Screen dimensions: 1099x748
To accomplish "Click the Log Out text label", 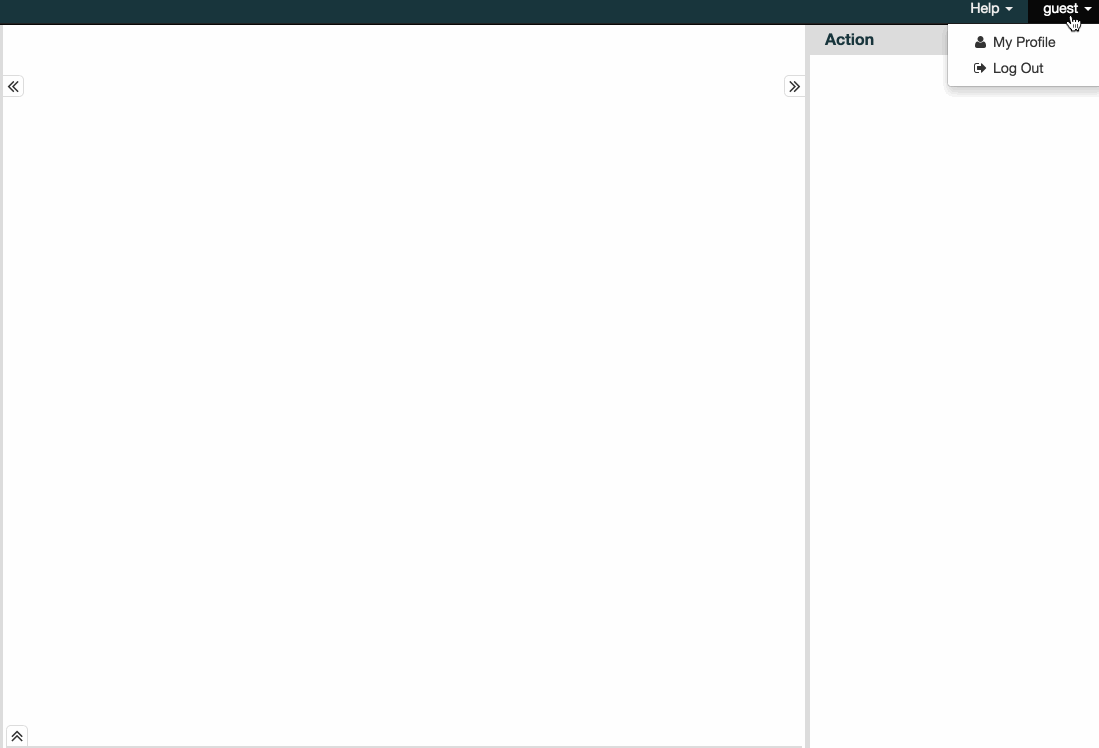I will point(1018,68).
